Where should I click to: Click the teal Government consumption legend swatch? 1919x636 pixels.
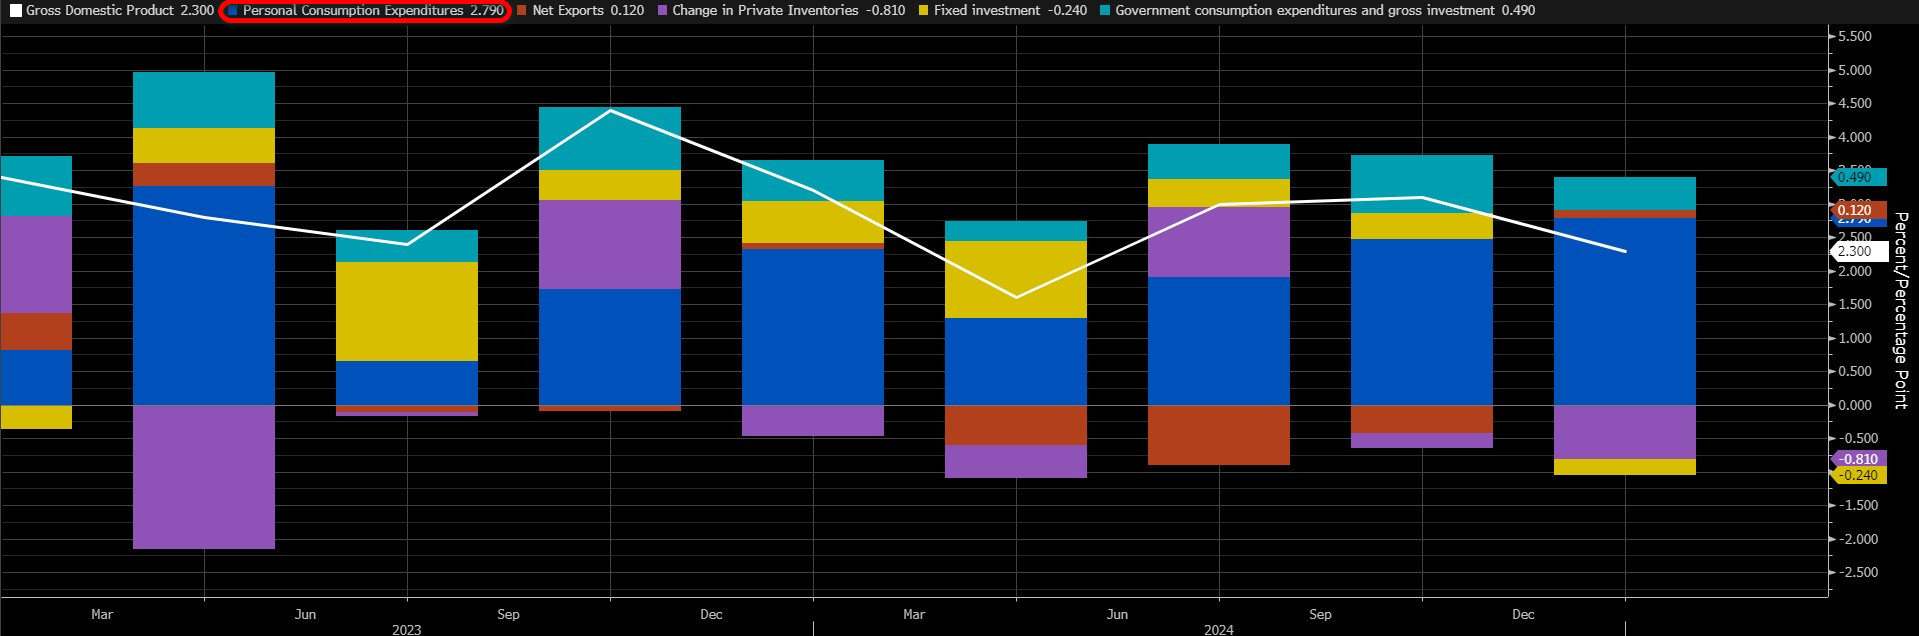click(1105, 11)
